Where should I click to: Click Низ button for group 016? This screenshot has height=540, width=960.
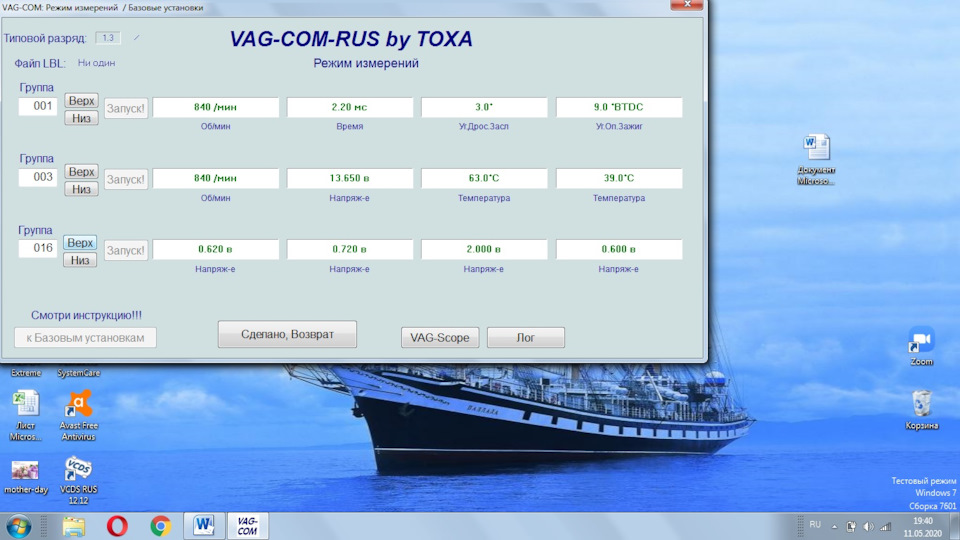(x=80, y=260)
